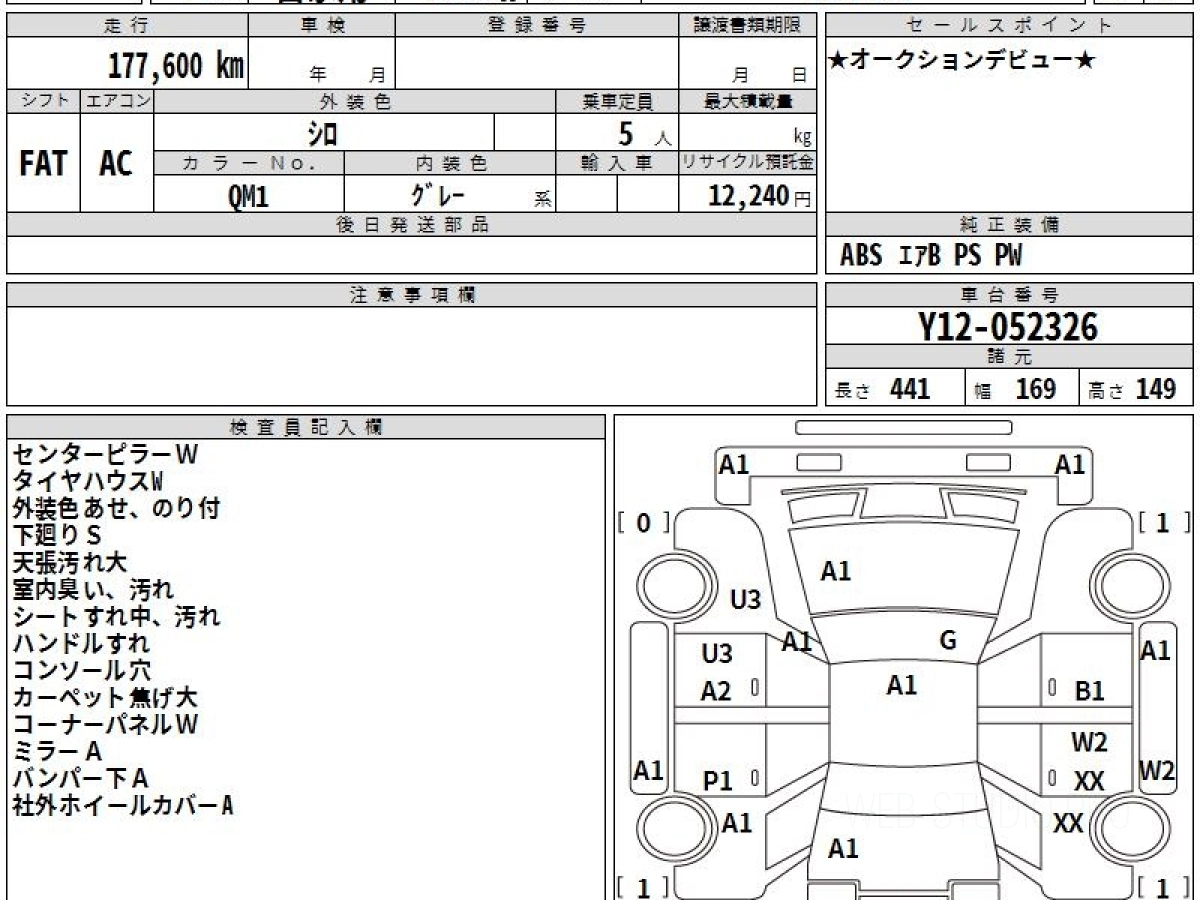Click the 12,240円 recycle deposit amount
Screen dimensions: 1200x900
click(x=759, y=196)
